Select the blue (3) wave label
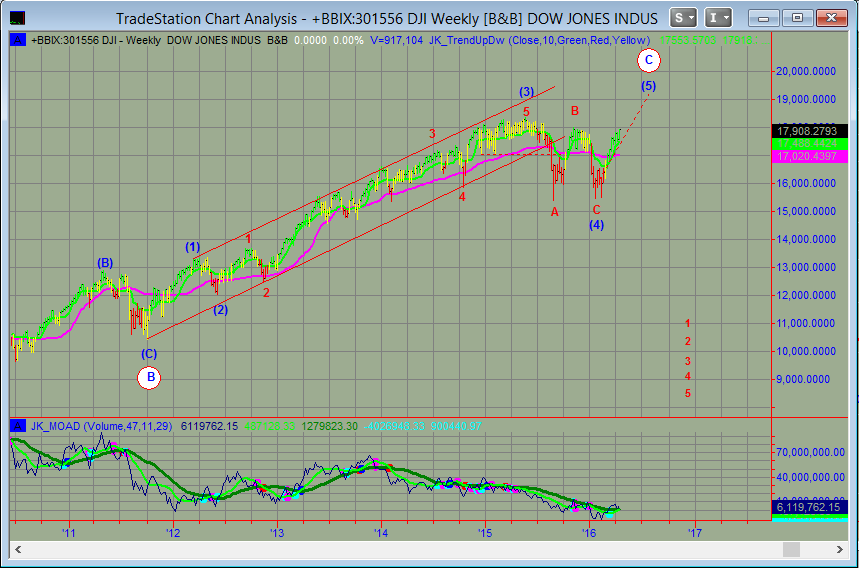Screen dimensions: 859x568 pos(526,91)
